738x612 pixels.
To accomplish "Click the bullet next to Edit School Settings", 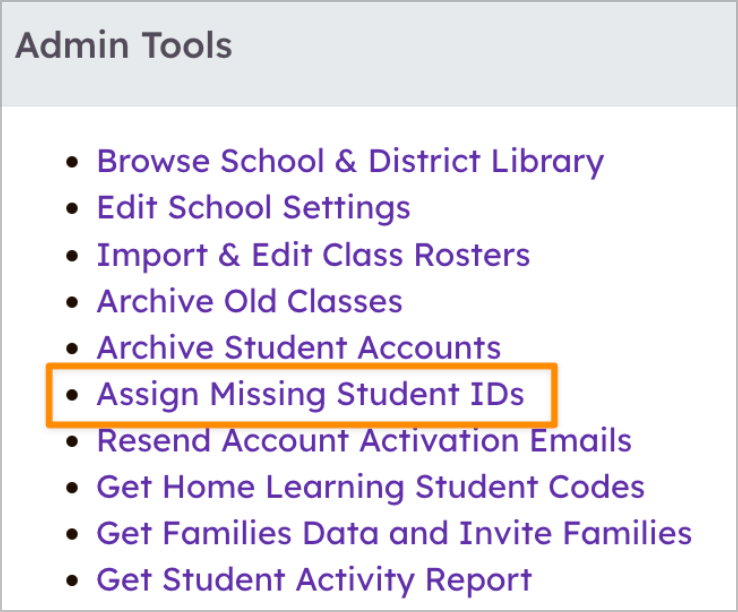I will 70,209.
